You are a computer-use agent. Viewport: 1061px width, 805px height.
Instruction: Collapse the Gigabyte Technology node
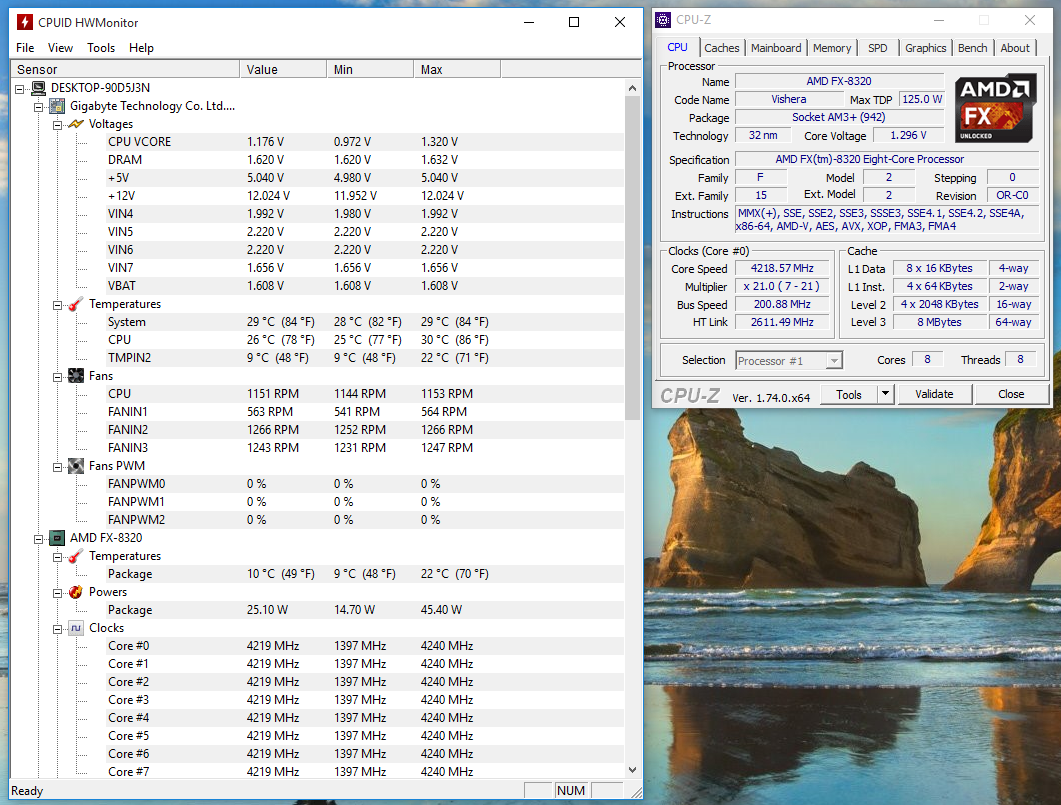[39, 107]
